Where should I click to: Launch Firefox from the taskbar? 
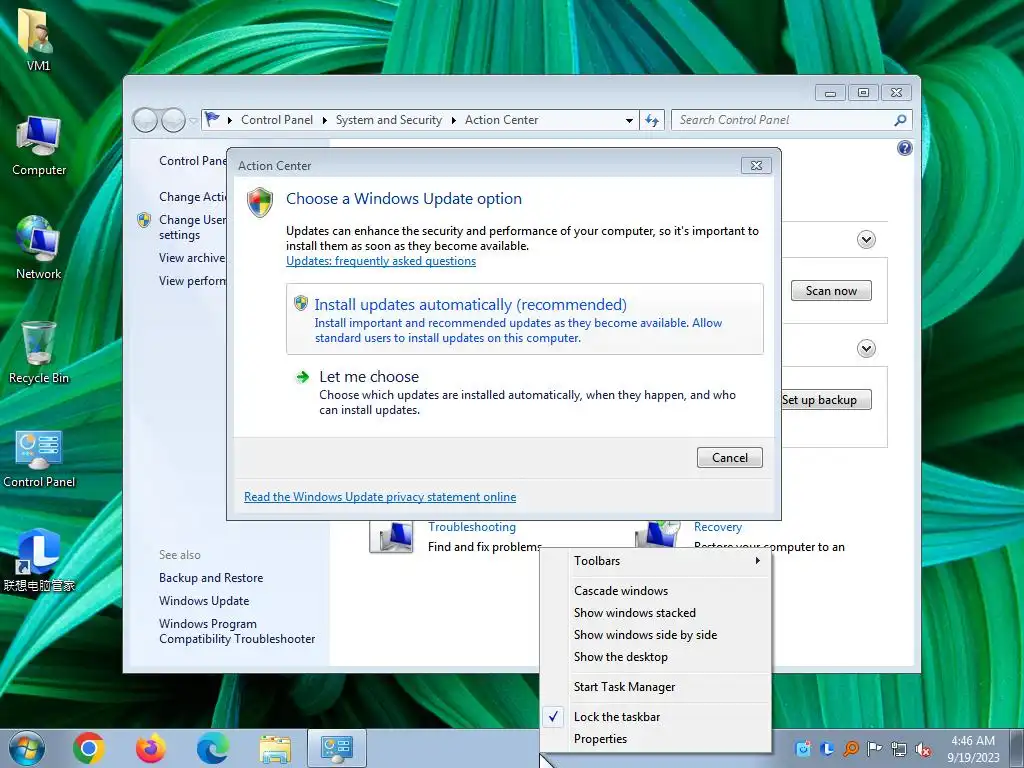point(150,748)
